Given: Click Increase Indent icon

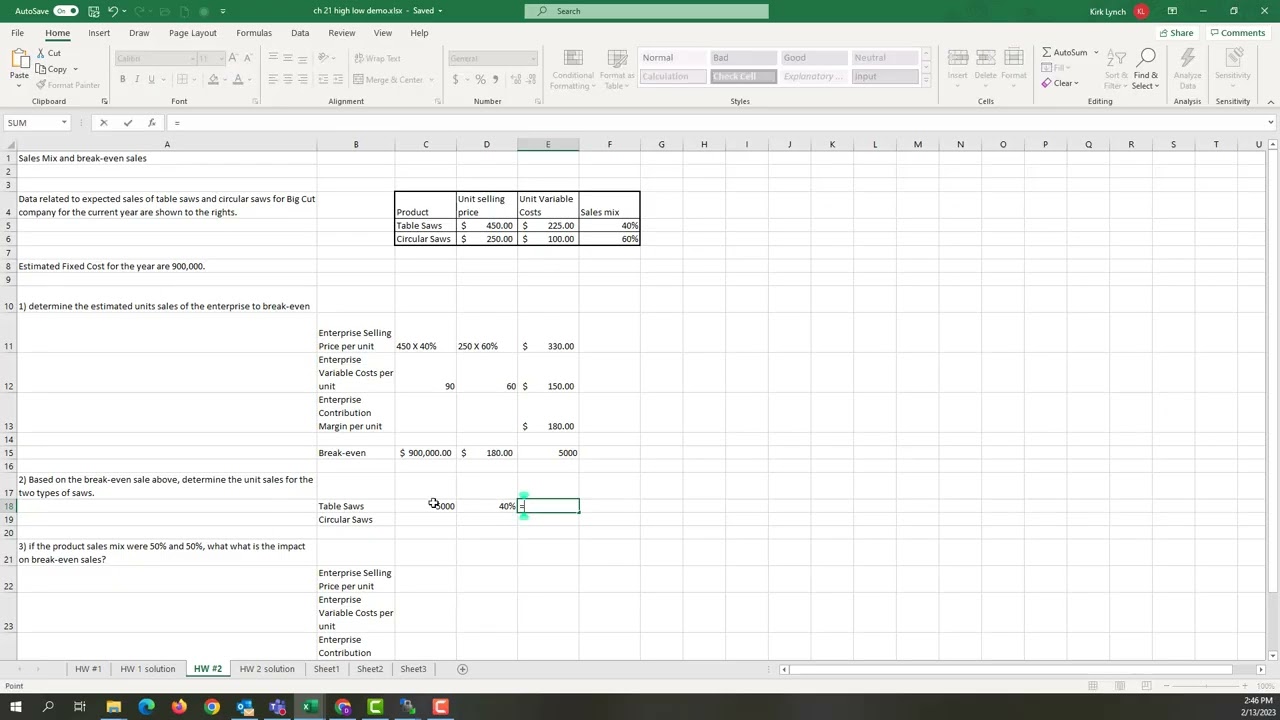Looking at the screenshot, I should [337, 80].
